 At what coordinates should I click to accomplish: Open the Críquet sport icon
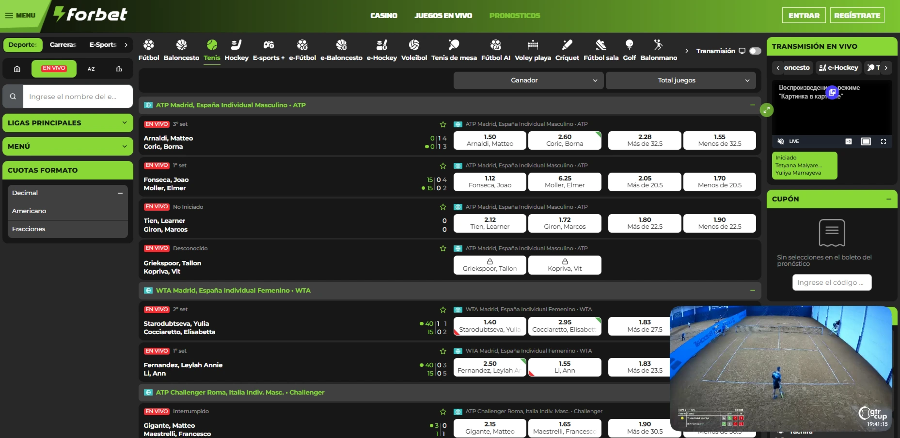(567, 50)
